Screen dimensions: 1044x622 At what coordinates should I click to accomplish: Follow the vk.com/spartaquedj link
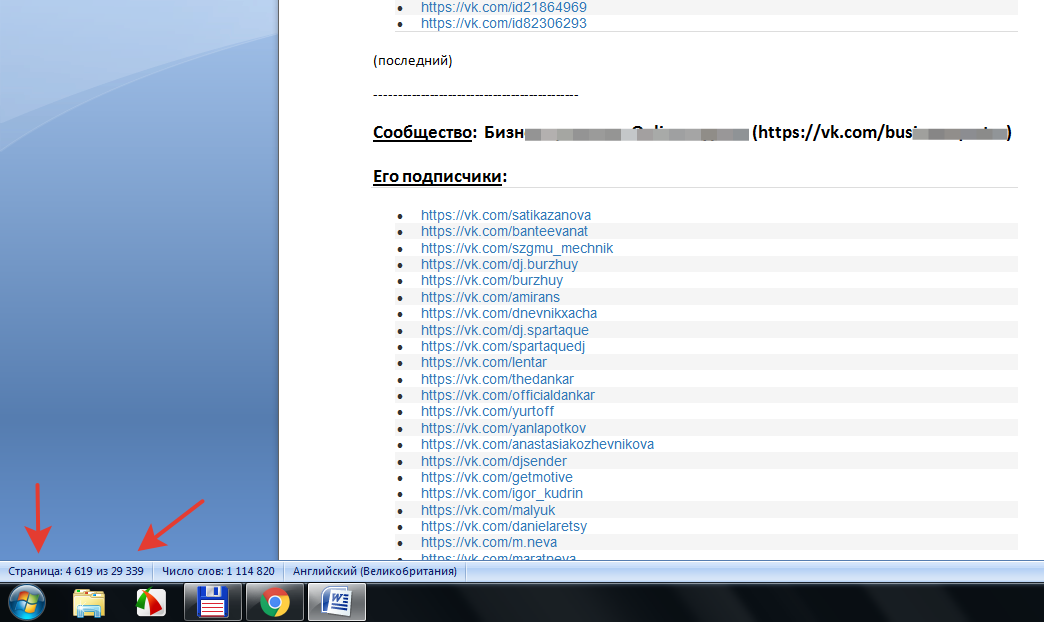[x=503, y=346]
